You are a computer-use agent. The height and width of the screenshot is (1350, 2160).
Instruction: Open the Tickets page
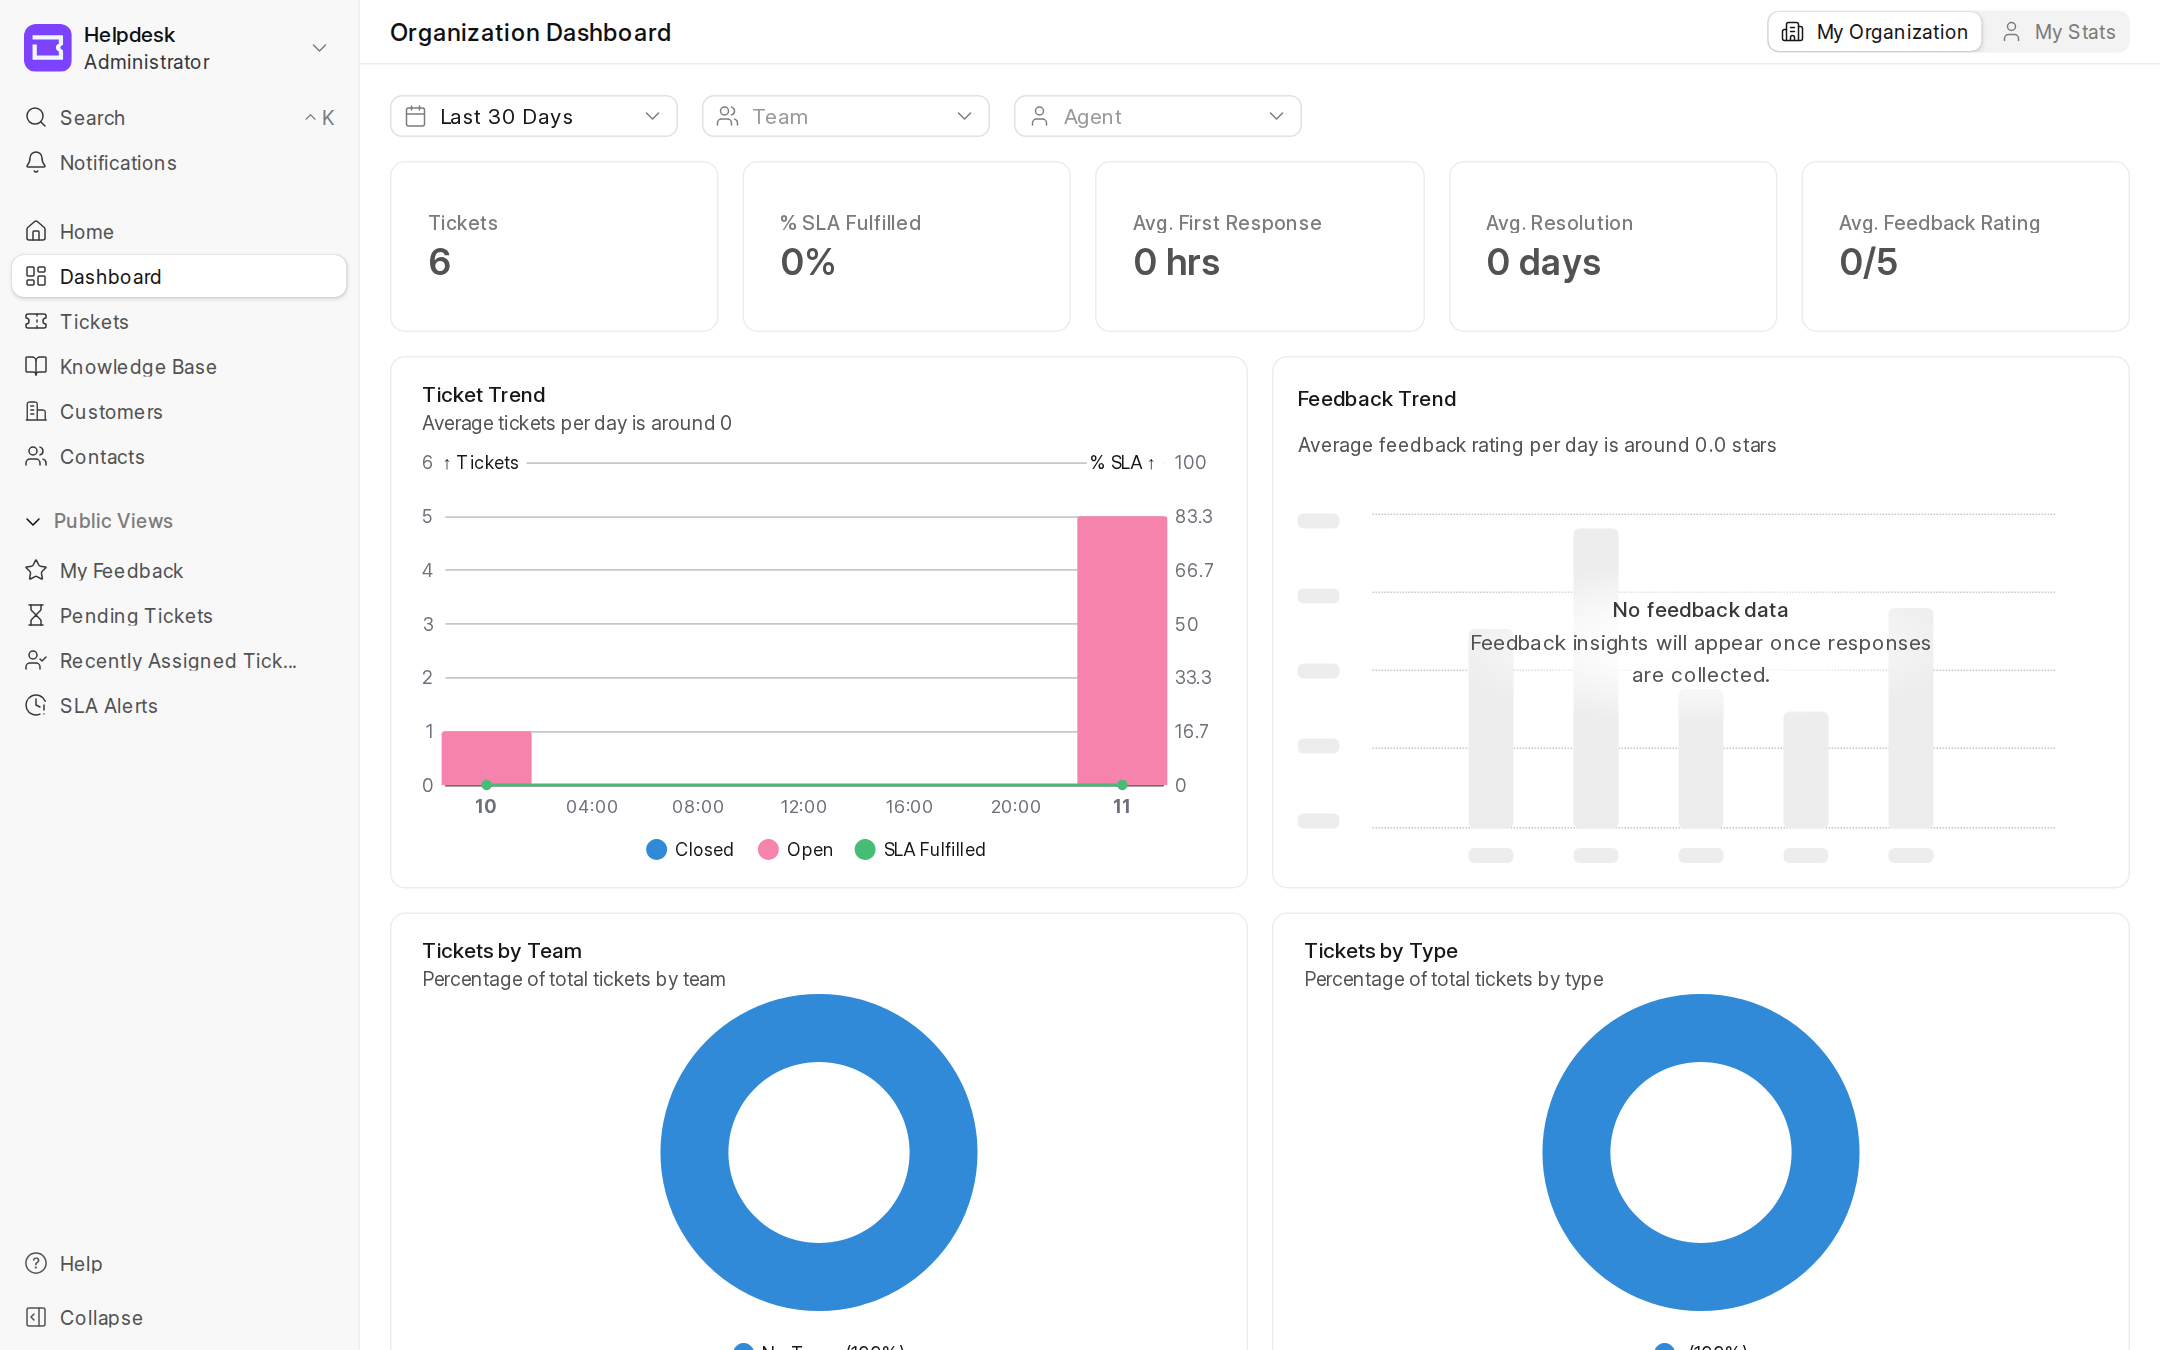pyautogui.click(x=179, y=321)
